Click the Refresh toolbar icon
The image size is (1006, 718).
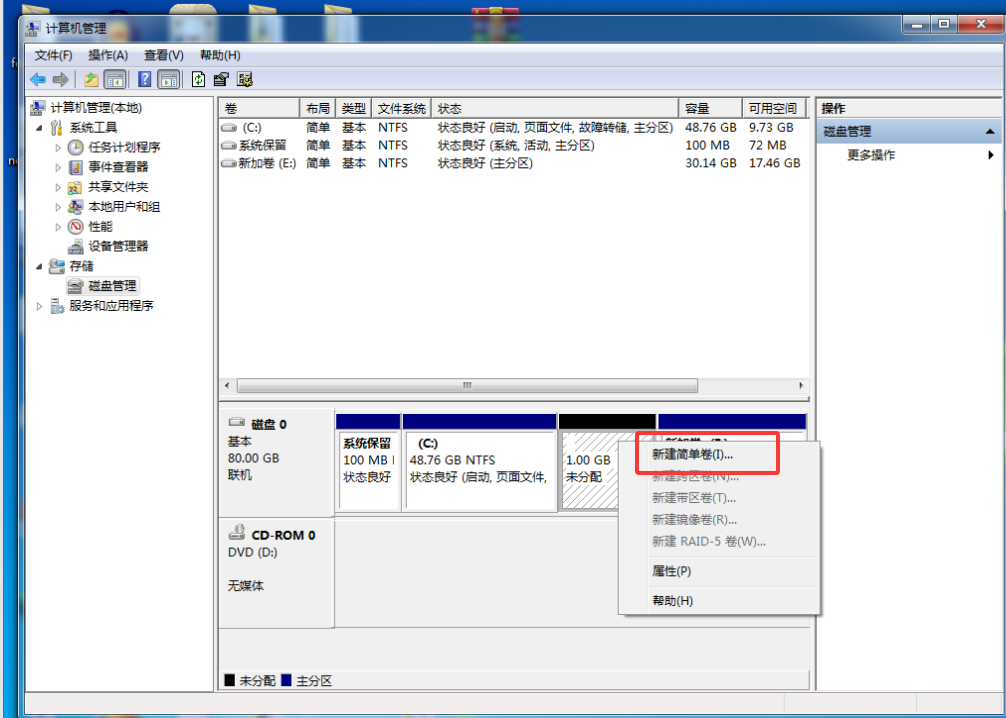click(199, 80)
